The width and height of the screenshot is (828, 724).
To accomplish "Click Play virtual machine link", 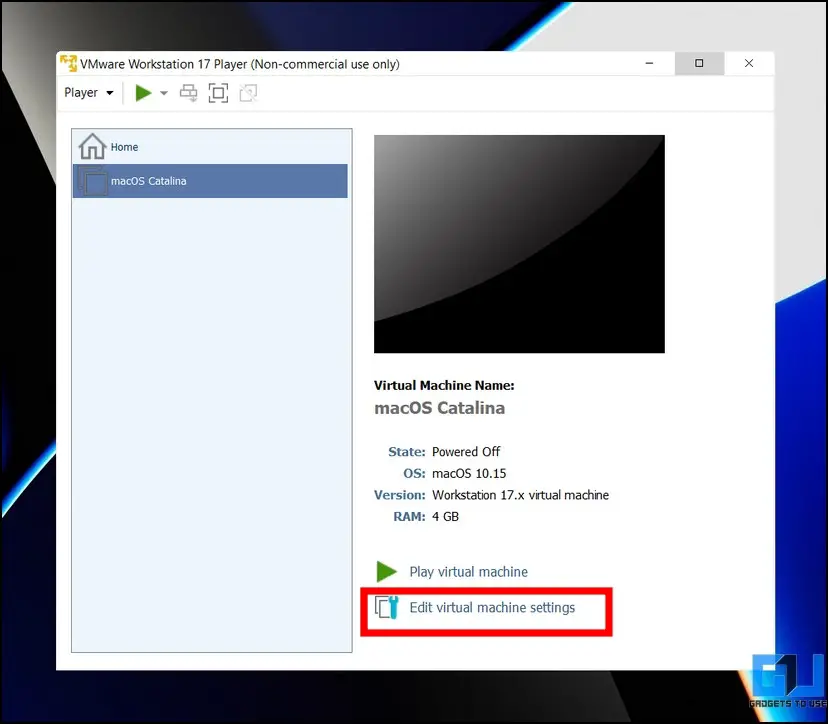I will click(x=468, y=572).
